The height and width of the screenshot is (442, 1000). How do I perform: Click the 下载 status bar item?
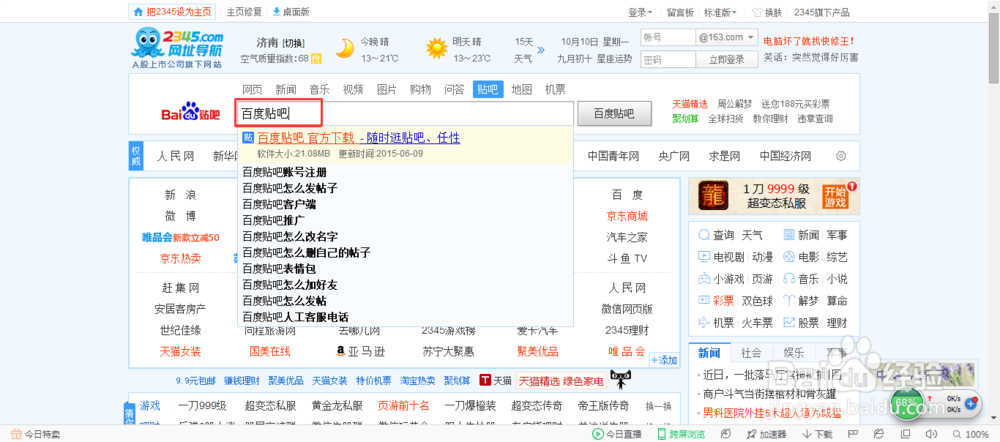click(817, 434)
